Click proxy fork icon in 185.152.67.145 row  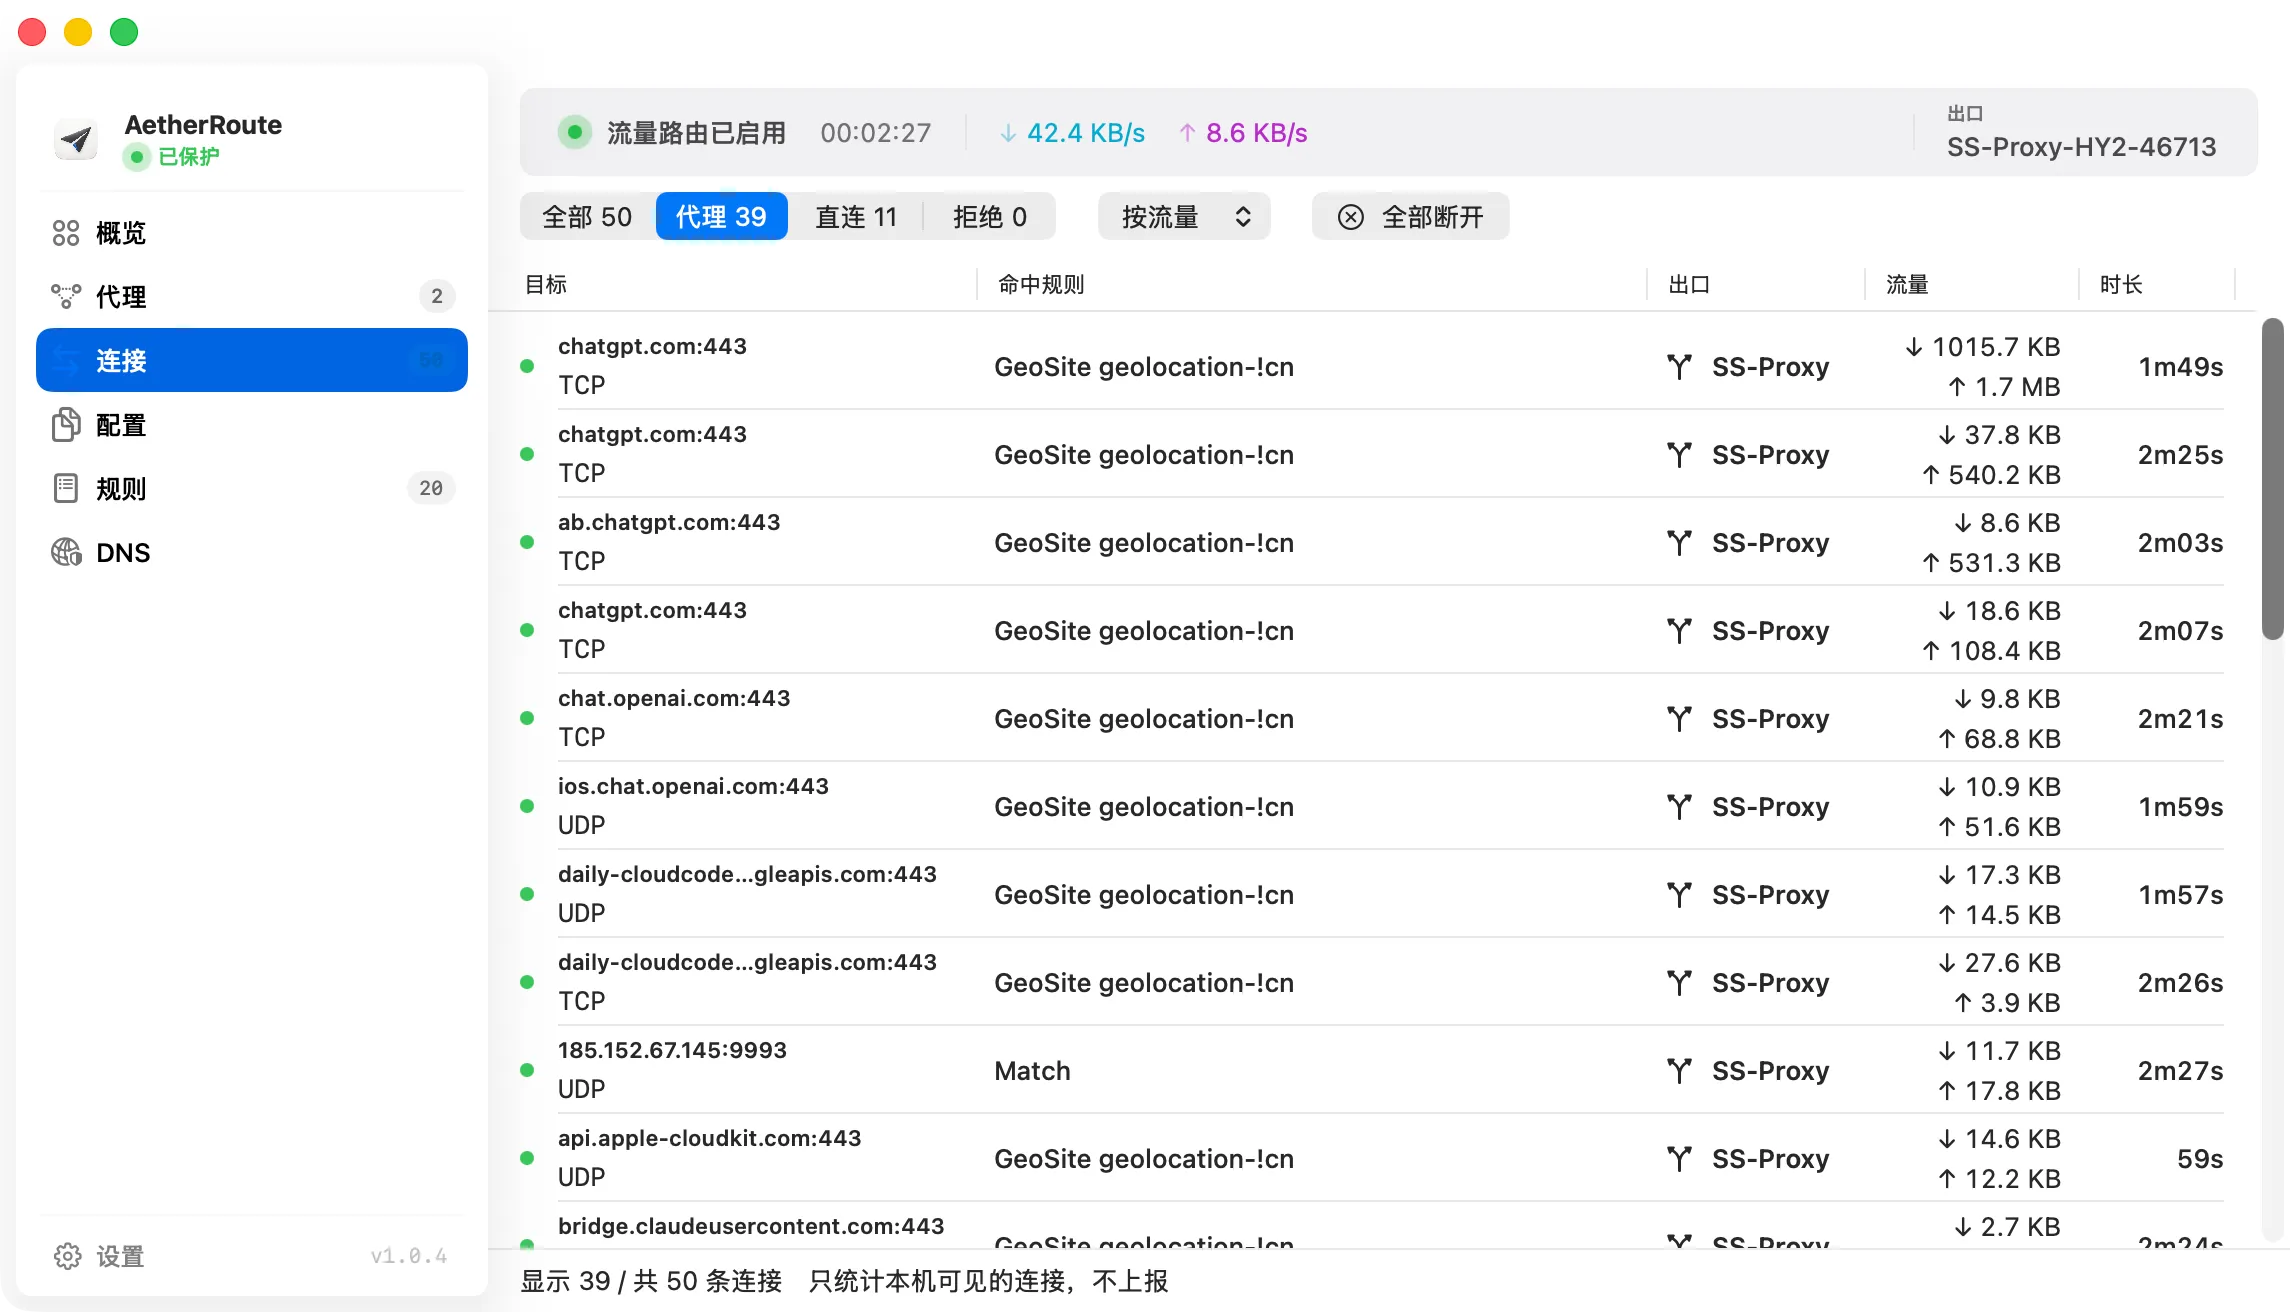[x=1680, y=1071]
